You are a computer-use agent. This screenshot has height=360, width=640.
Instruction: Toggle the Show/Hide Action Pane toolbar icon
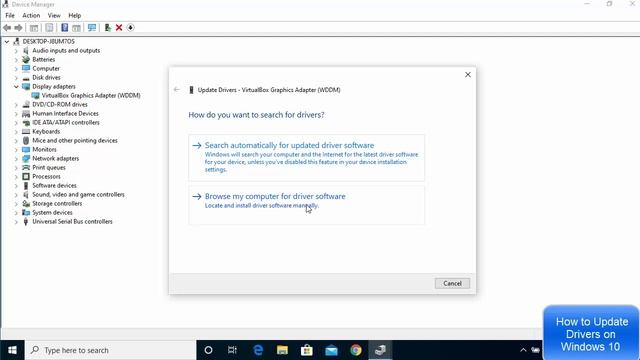[x=76, y=28]
